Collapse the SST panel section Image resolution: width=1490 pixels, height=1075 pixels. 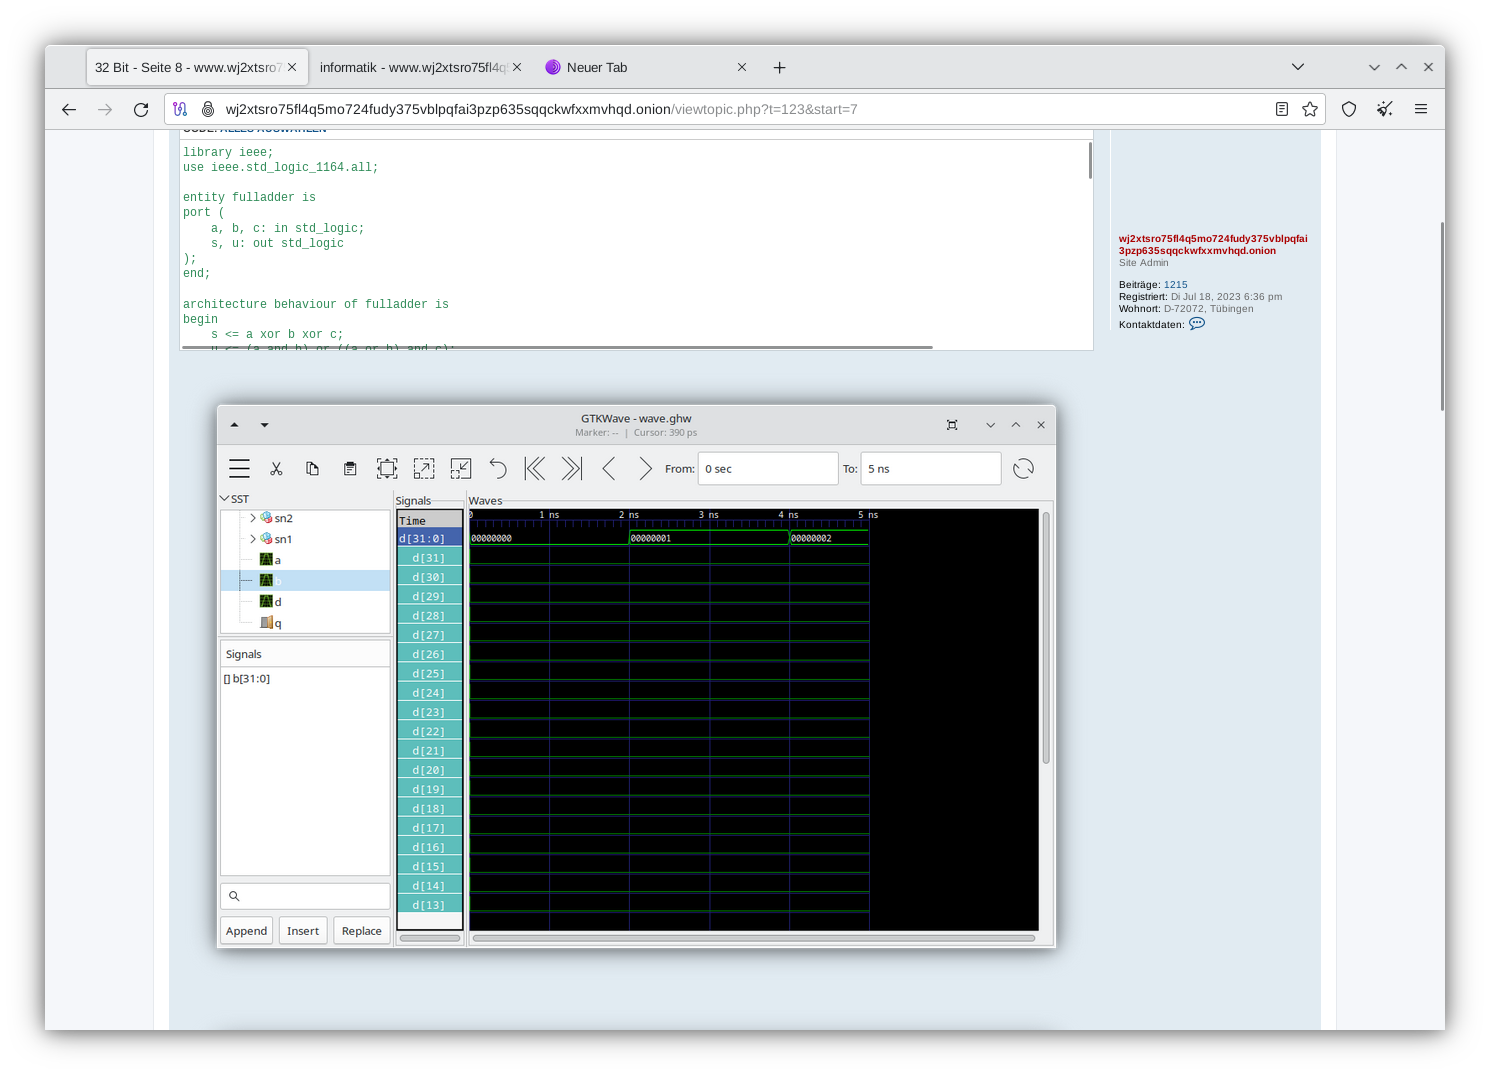225,498
